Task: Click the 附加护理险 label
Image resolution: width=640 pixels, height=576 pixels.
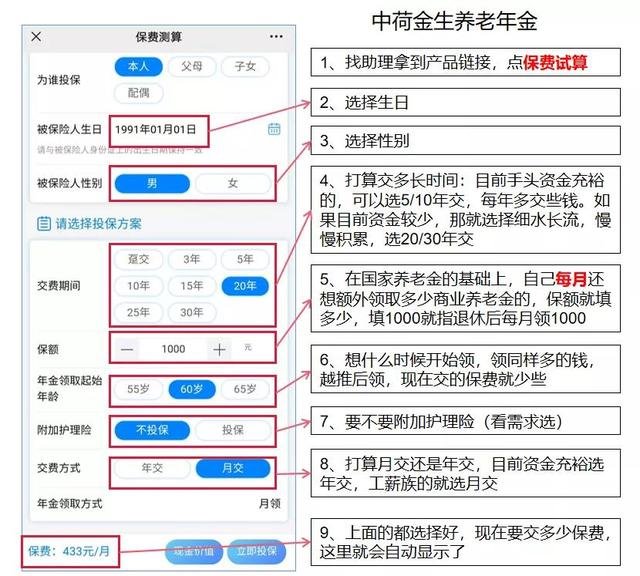Action: click(64, 430)
